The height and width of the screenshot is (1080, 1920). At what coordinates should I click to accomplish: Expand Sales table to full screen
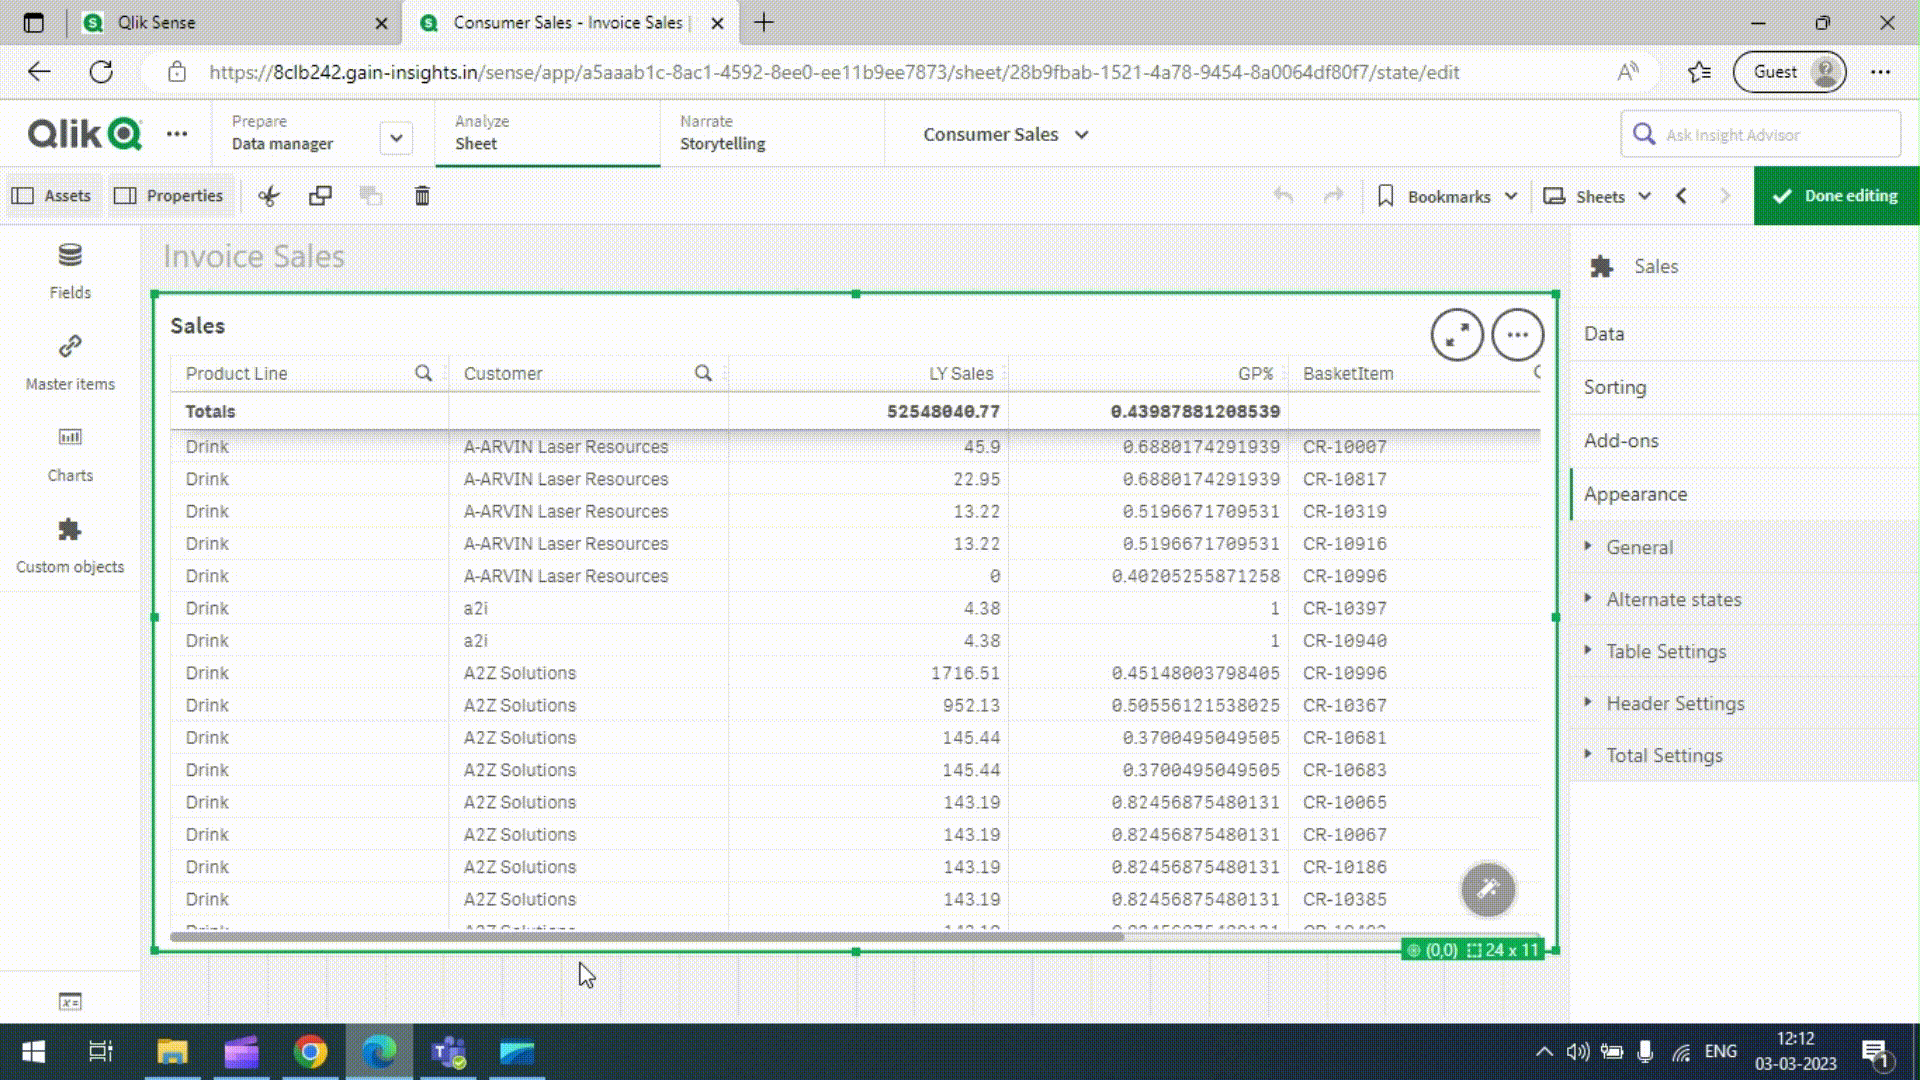[x=1457, y=335]
